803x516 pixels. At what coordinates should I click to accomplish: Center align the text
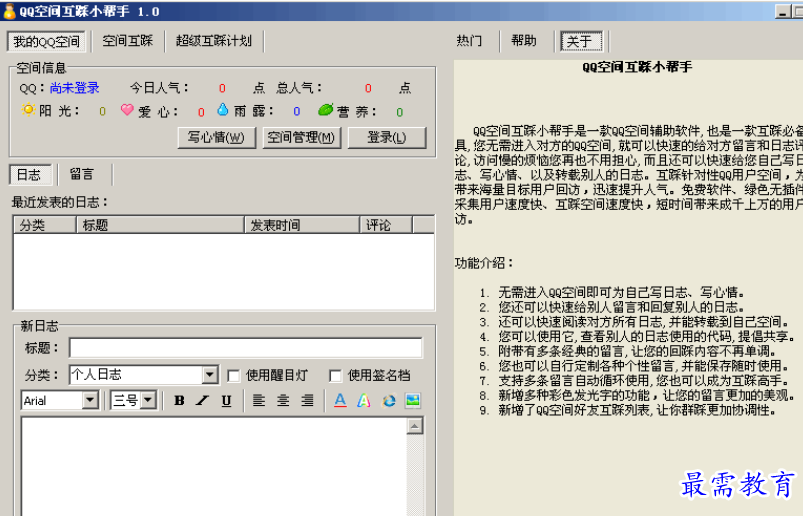283,400
